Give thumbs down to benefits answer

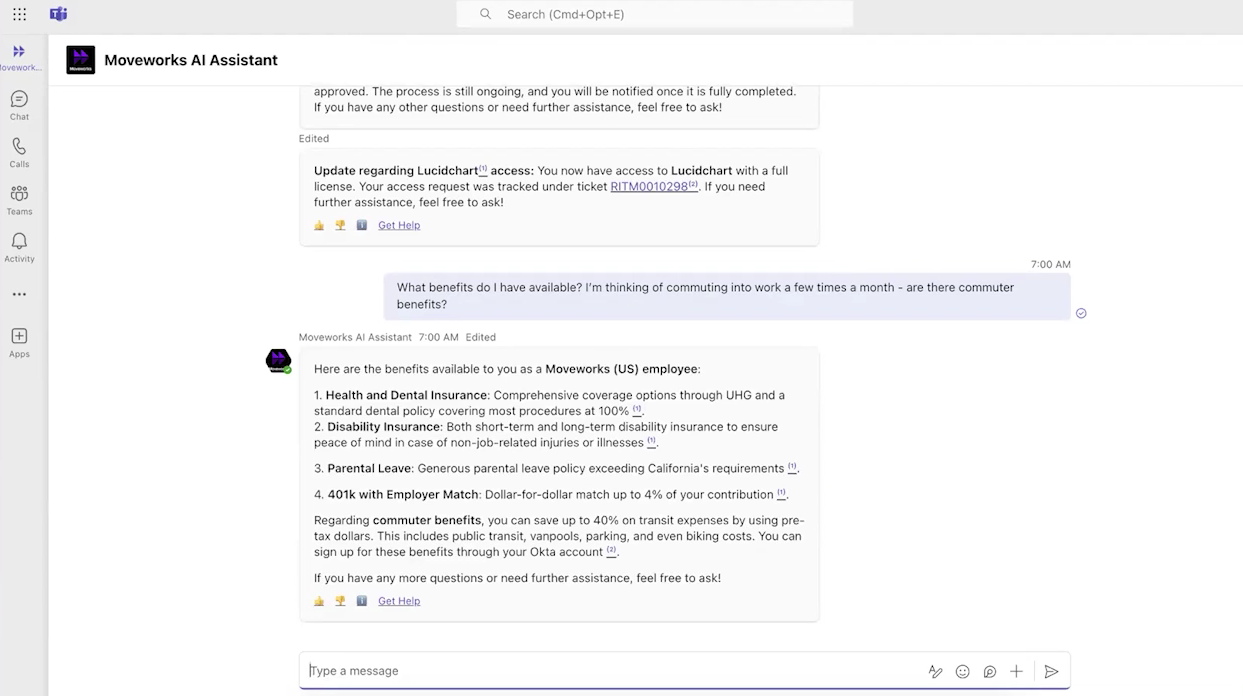point(340,601)
